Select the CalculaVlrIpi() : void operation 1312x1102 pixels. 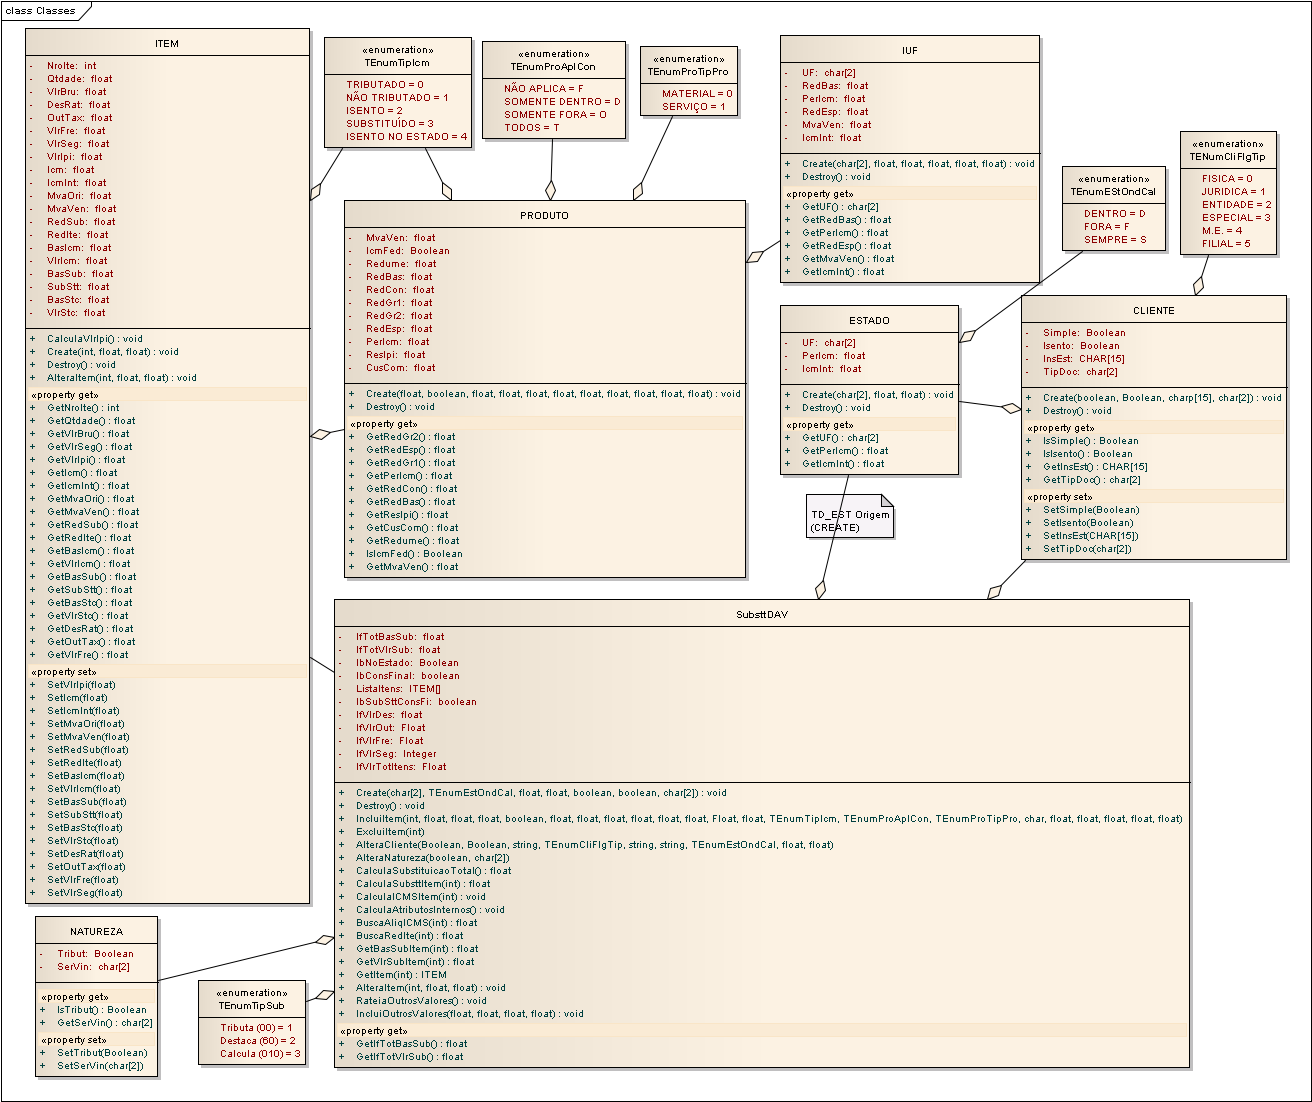point(95,339)
